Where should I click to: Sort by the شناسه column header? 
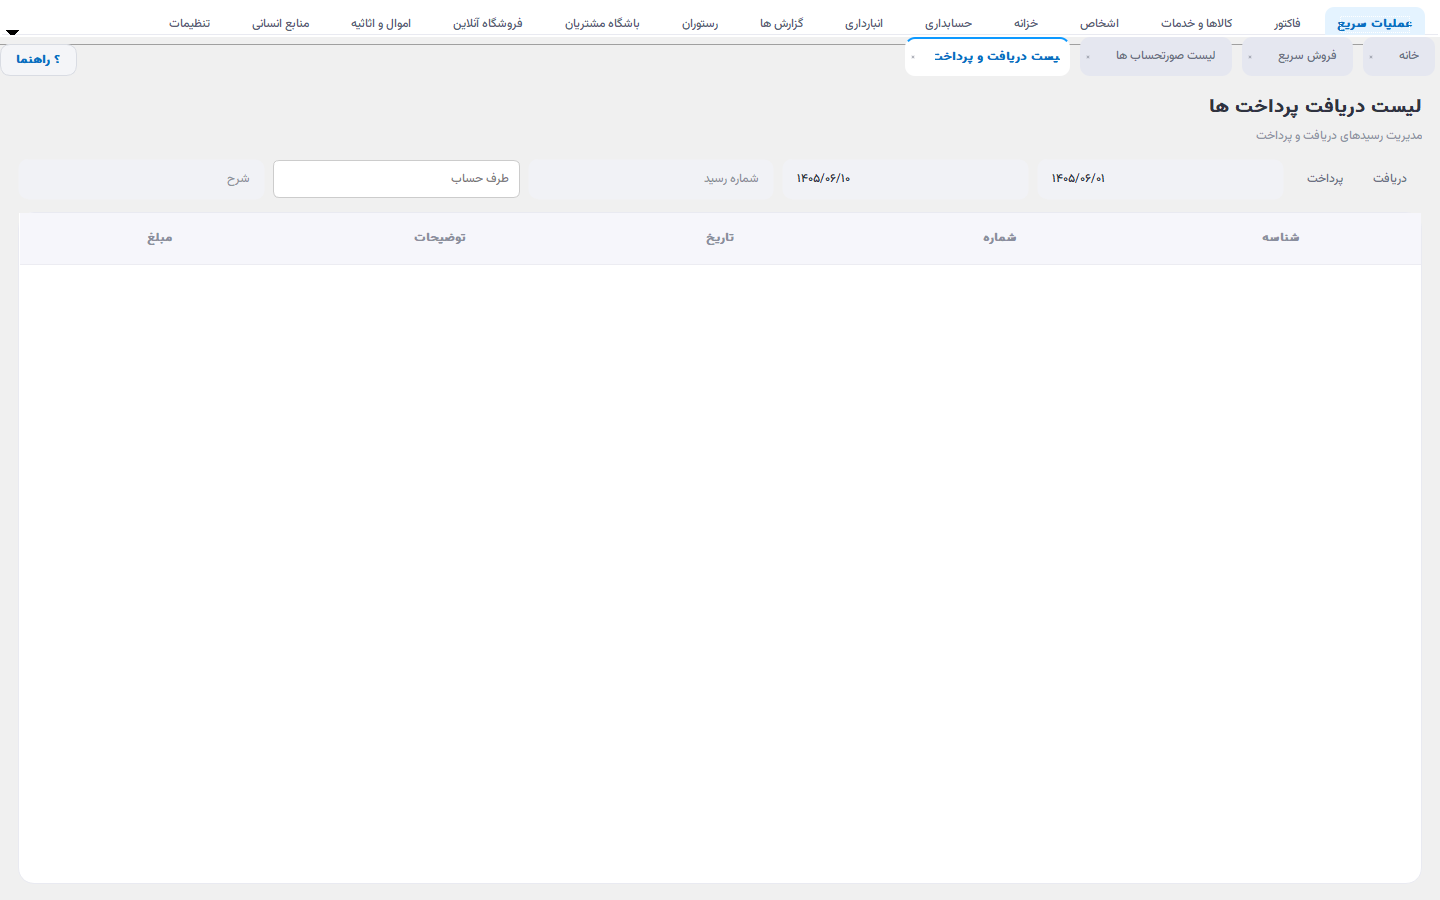pyautogui.click(x=1280, y=238)
